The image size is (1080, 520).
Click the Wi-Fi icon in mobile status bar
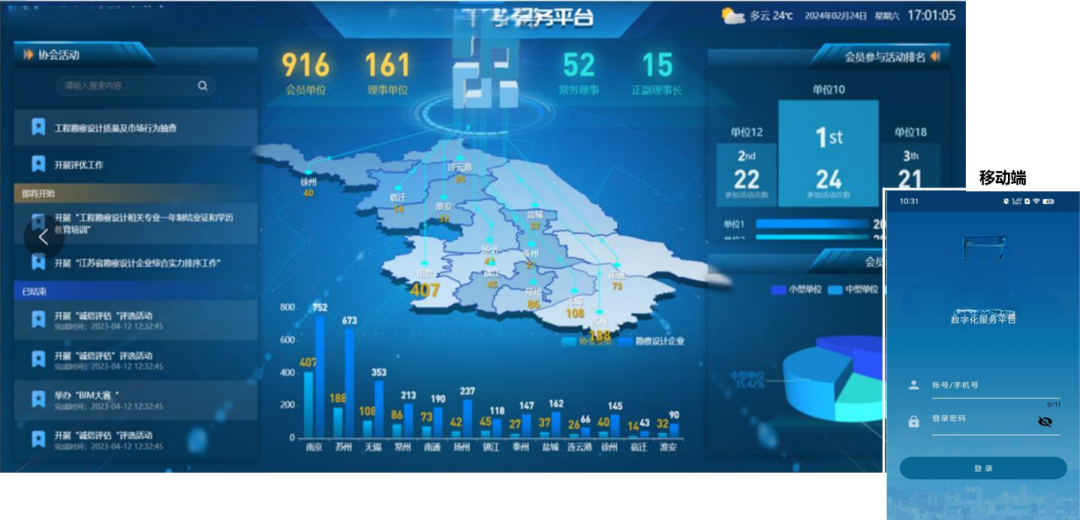tap(1035, 201)
